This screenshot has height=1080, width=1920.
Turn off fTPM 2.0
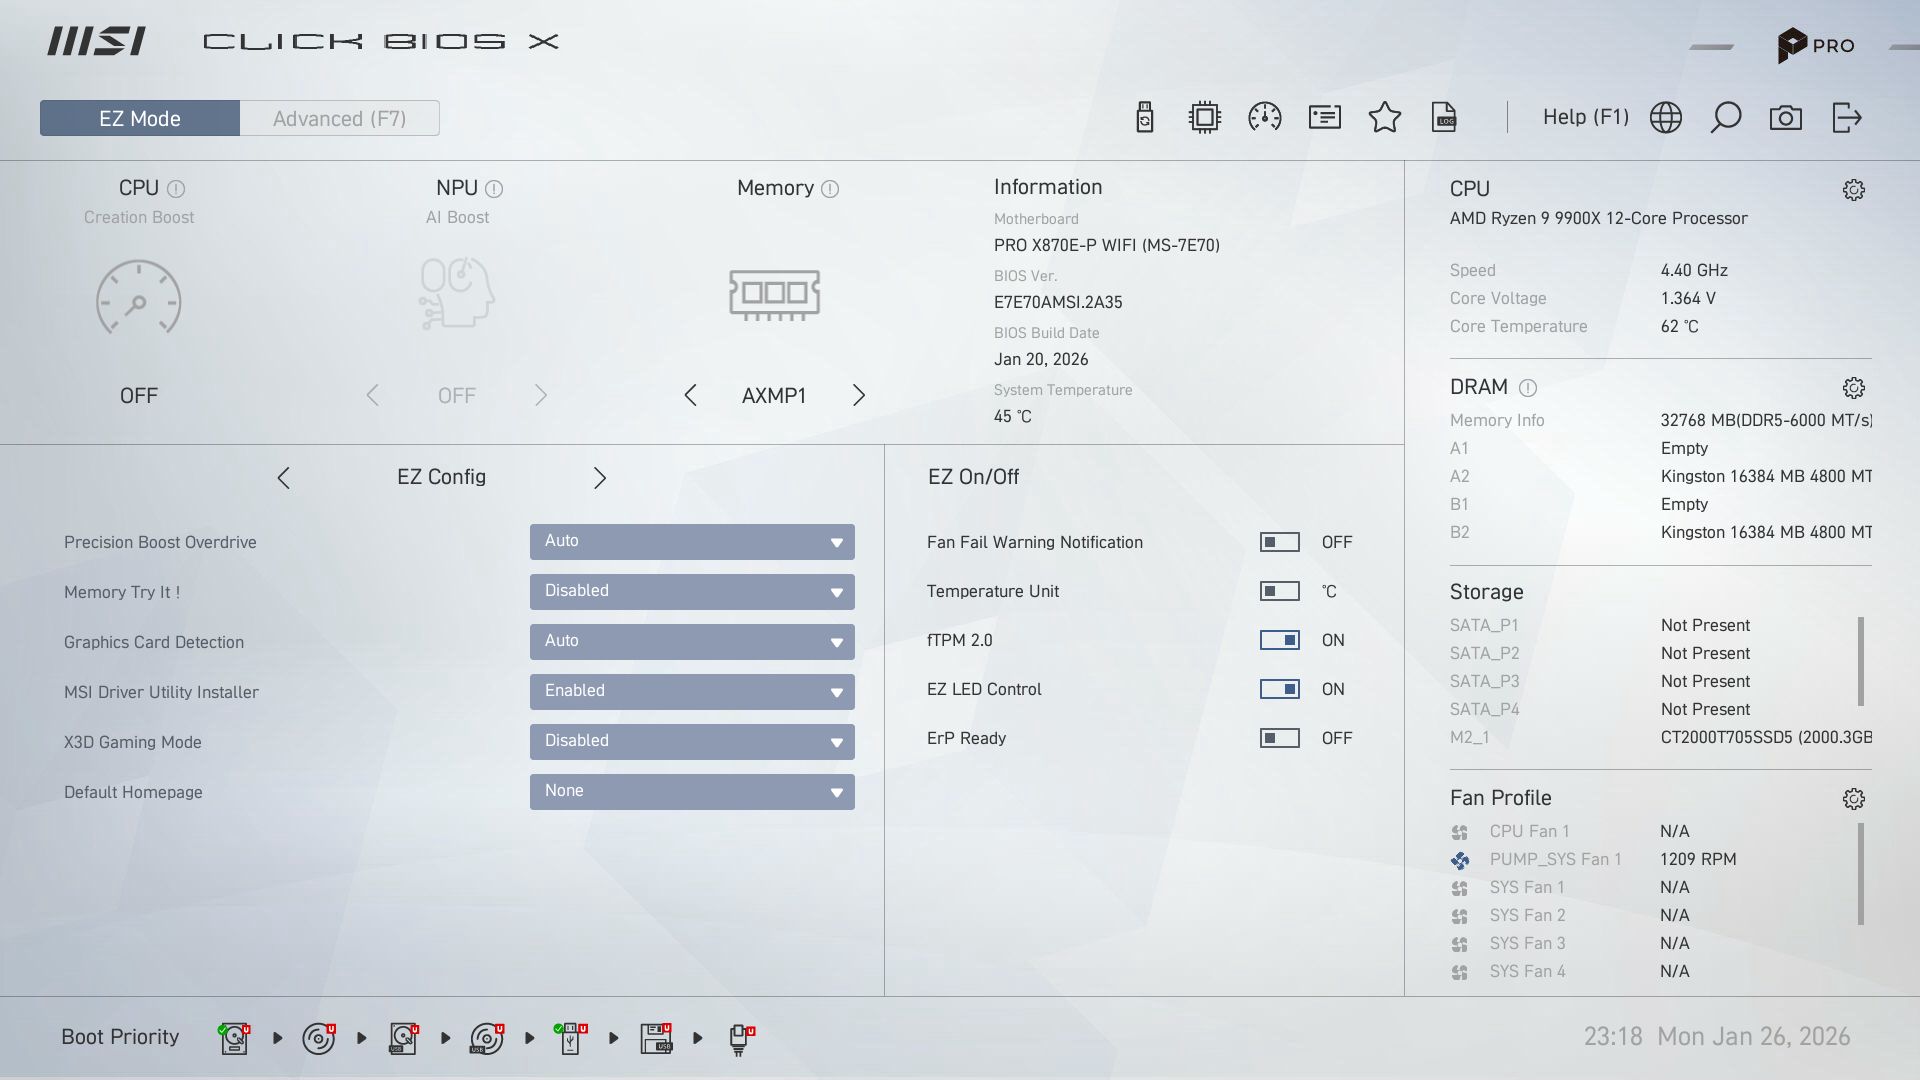1279,640
